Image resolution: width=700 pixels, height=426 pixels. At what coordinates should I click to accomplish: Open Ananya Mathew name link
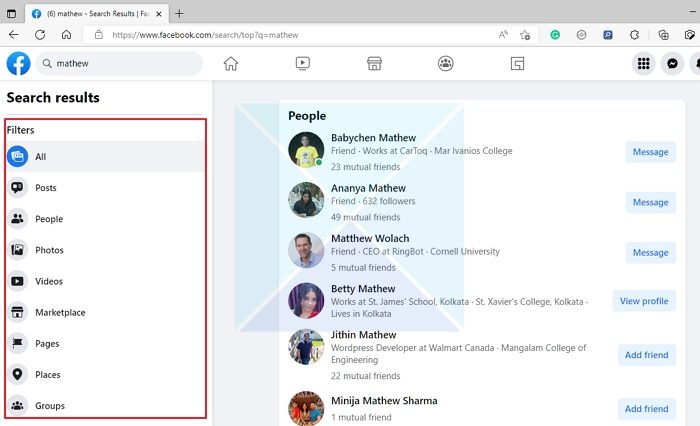point(368,188)
